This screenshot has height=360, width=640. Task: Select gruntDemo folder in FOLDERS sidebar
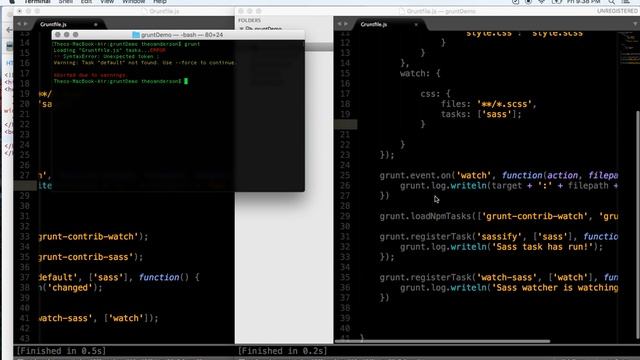coord(267,29)
